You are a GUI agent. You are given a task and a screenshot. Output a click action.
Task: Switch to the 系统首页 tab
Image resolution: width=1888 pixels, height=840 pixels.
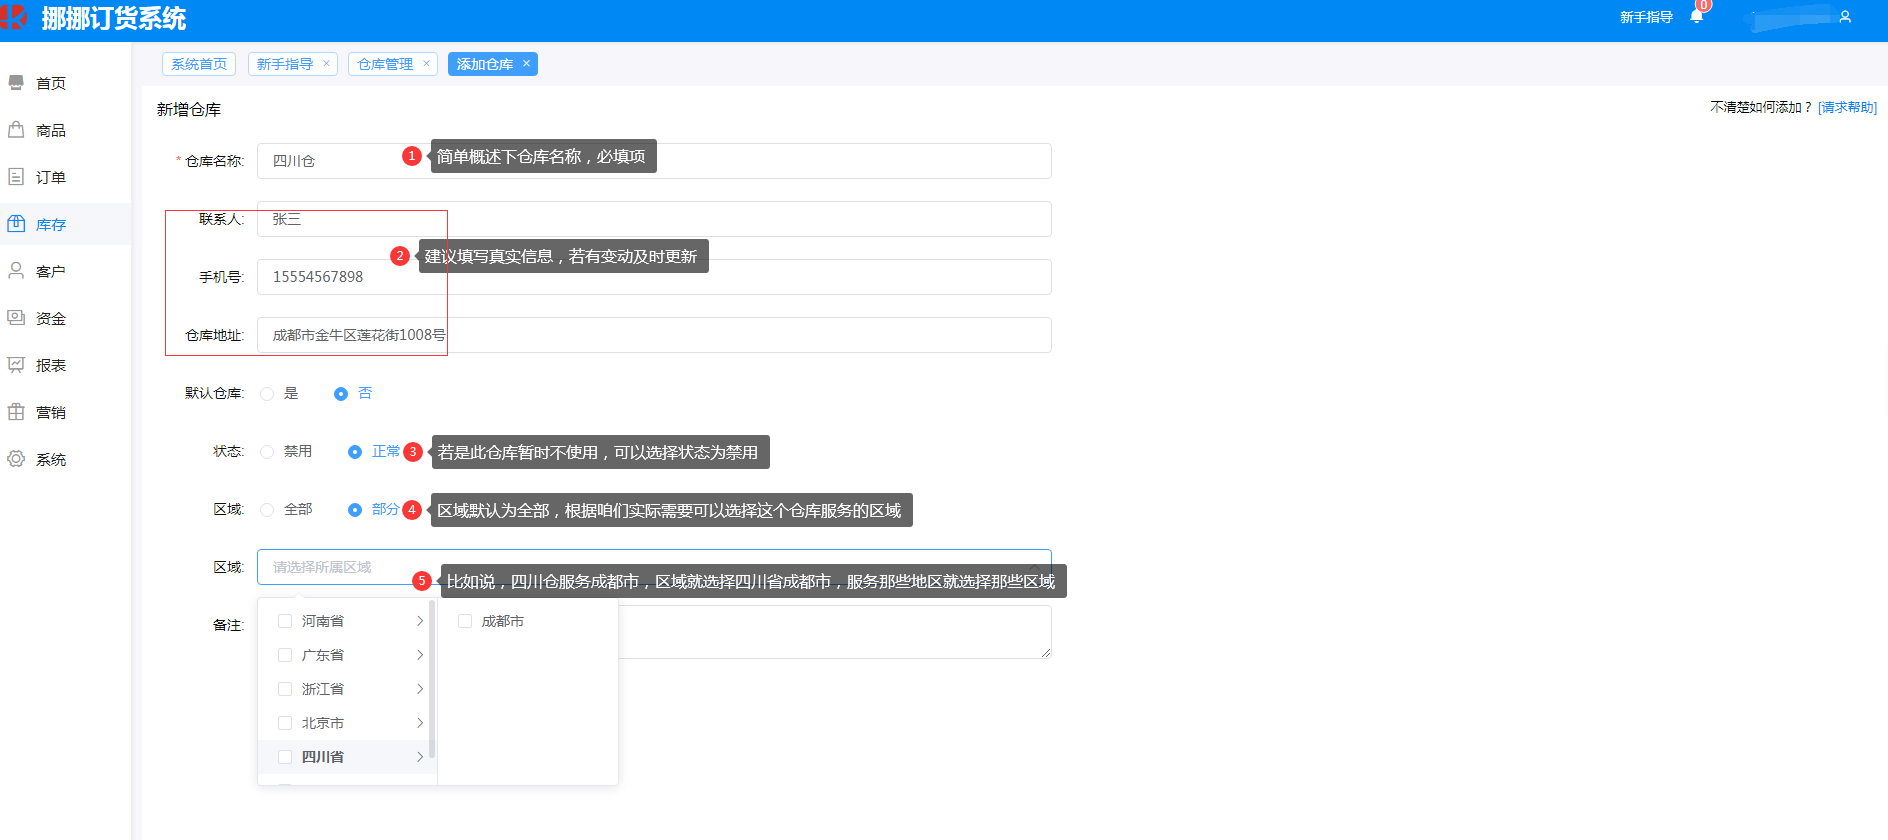pyautogui.click(x=199, y=64)
